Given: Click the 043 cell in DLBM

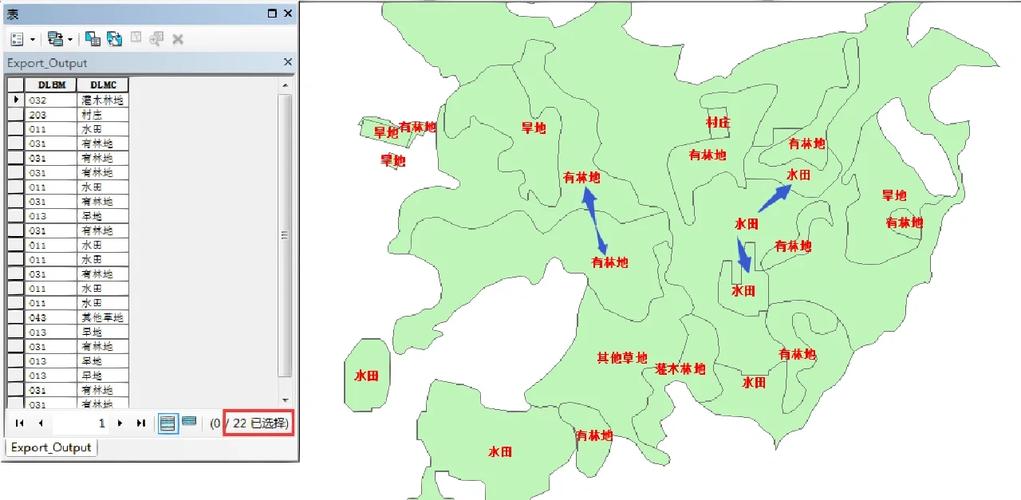Looking at the screenshot, I should click(51, 318).
